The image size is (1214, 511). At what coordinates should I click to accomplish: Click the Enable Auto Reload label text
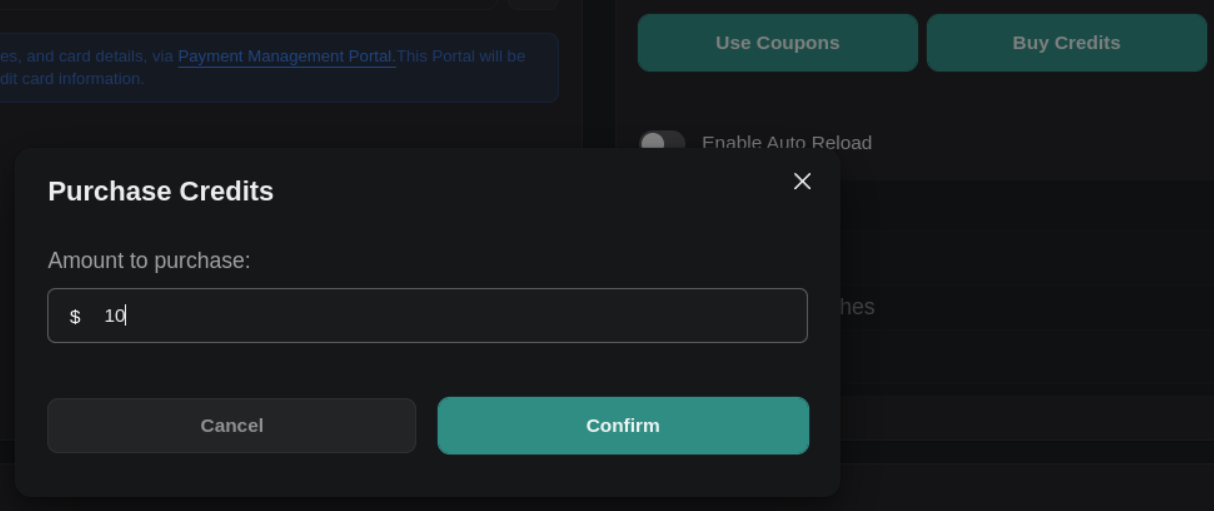pyautogui.click(x=787, y=142)
